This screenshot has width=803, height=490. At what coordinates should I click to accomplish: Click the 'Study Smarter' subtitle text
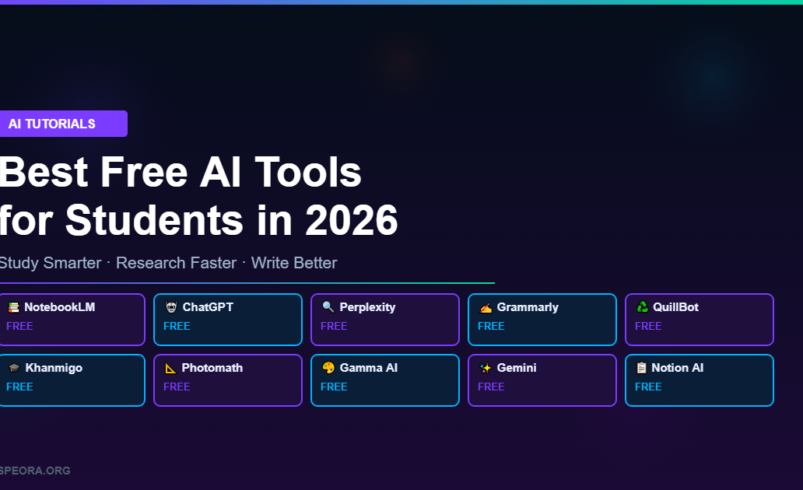tap(50, 263)
